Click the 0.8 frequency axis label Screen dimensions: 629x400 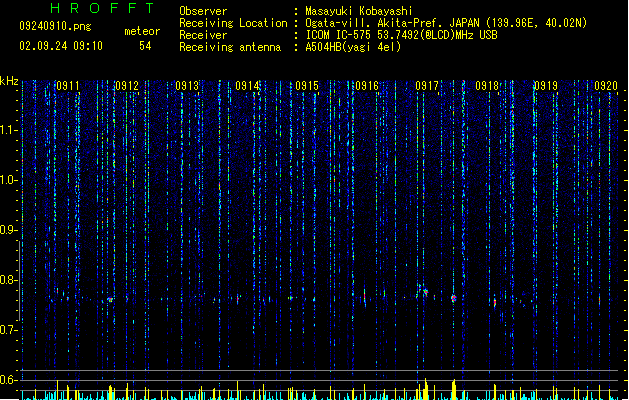pos(8,280)
